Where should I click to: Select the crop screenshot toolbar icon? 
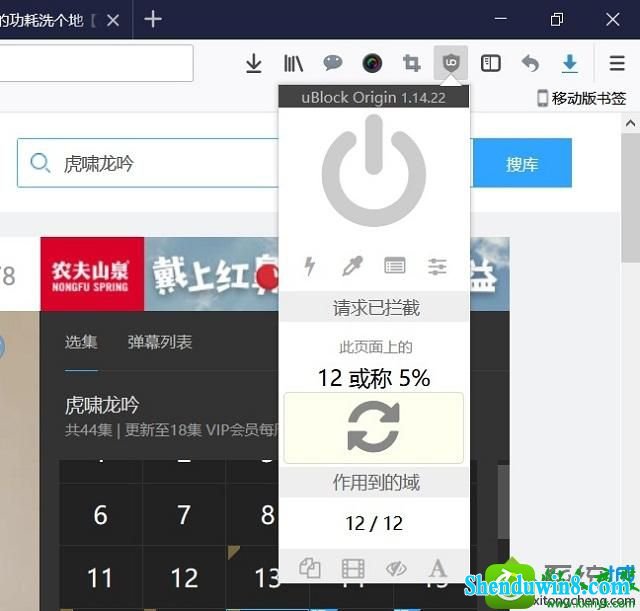tap(411, 63)
